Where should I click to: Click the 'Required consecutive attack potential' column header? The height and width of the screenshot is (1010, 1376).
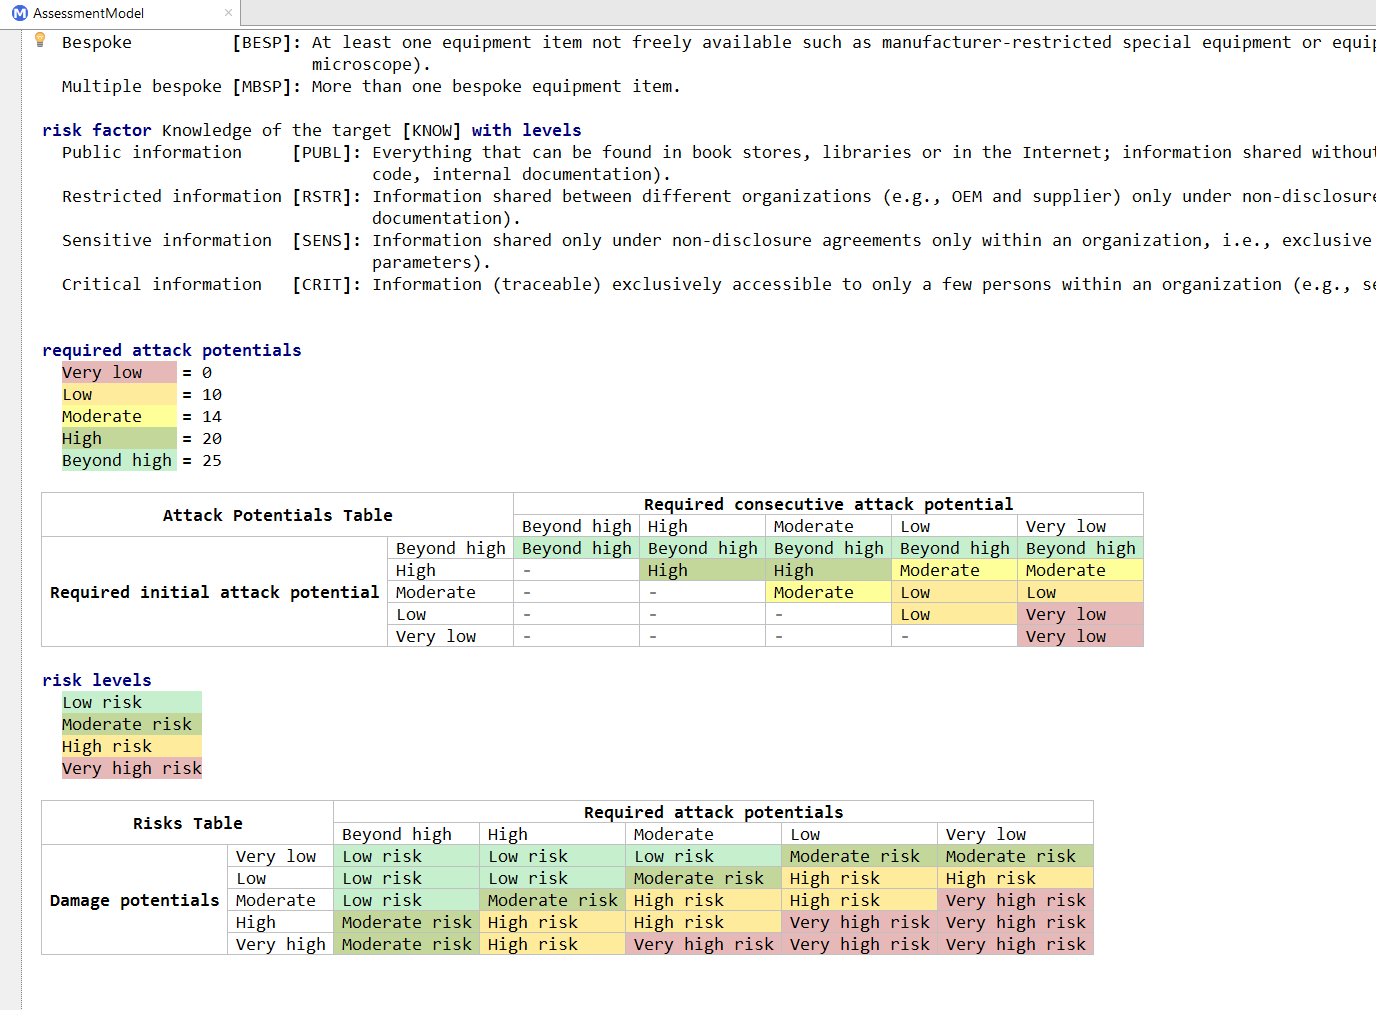(827, 503)
